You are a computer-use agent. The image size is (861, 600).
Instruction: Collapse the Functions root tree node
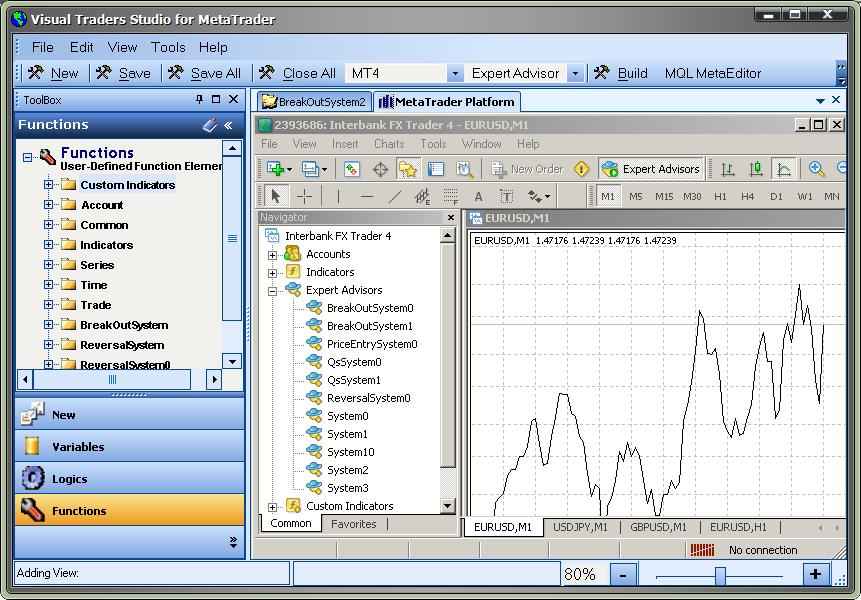[x=27, y=158]
